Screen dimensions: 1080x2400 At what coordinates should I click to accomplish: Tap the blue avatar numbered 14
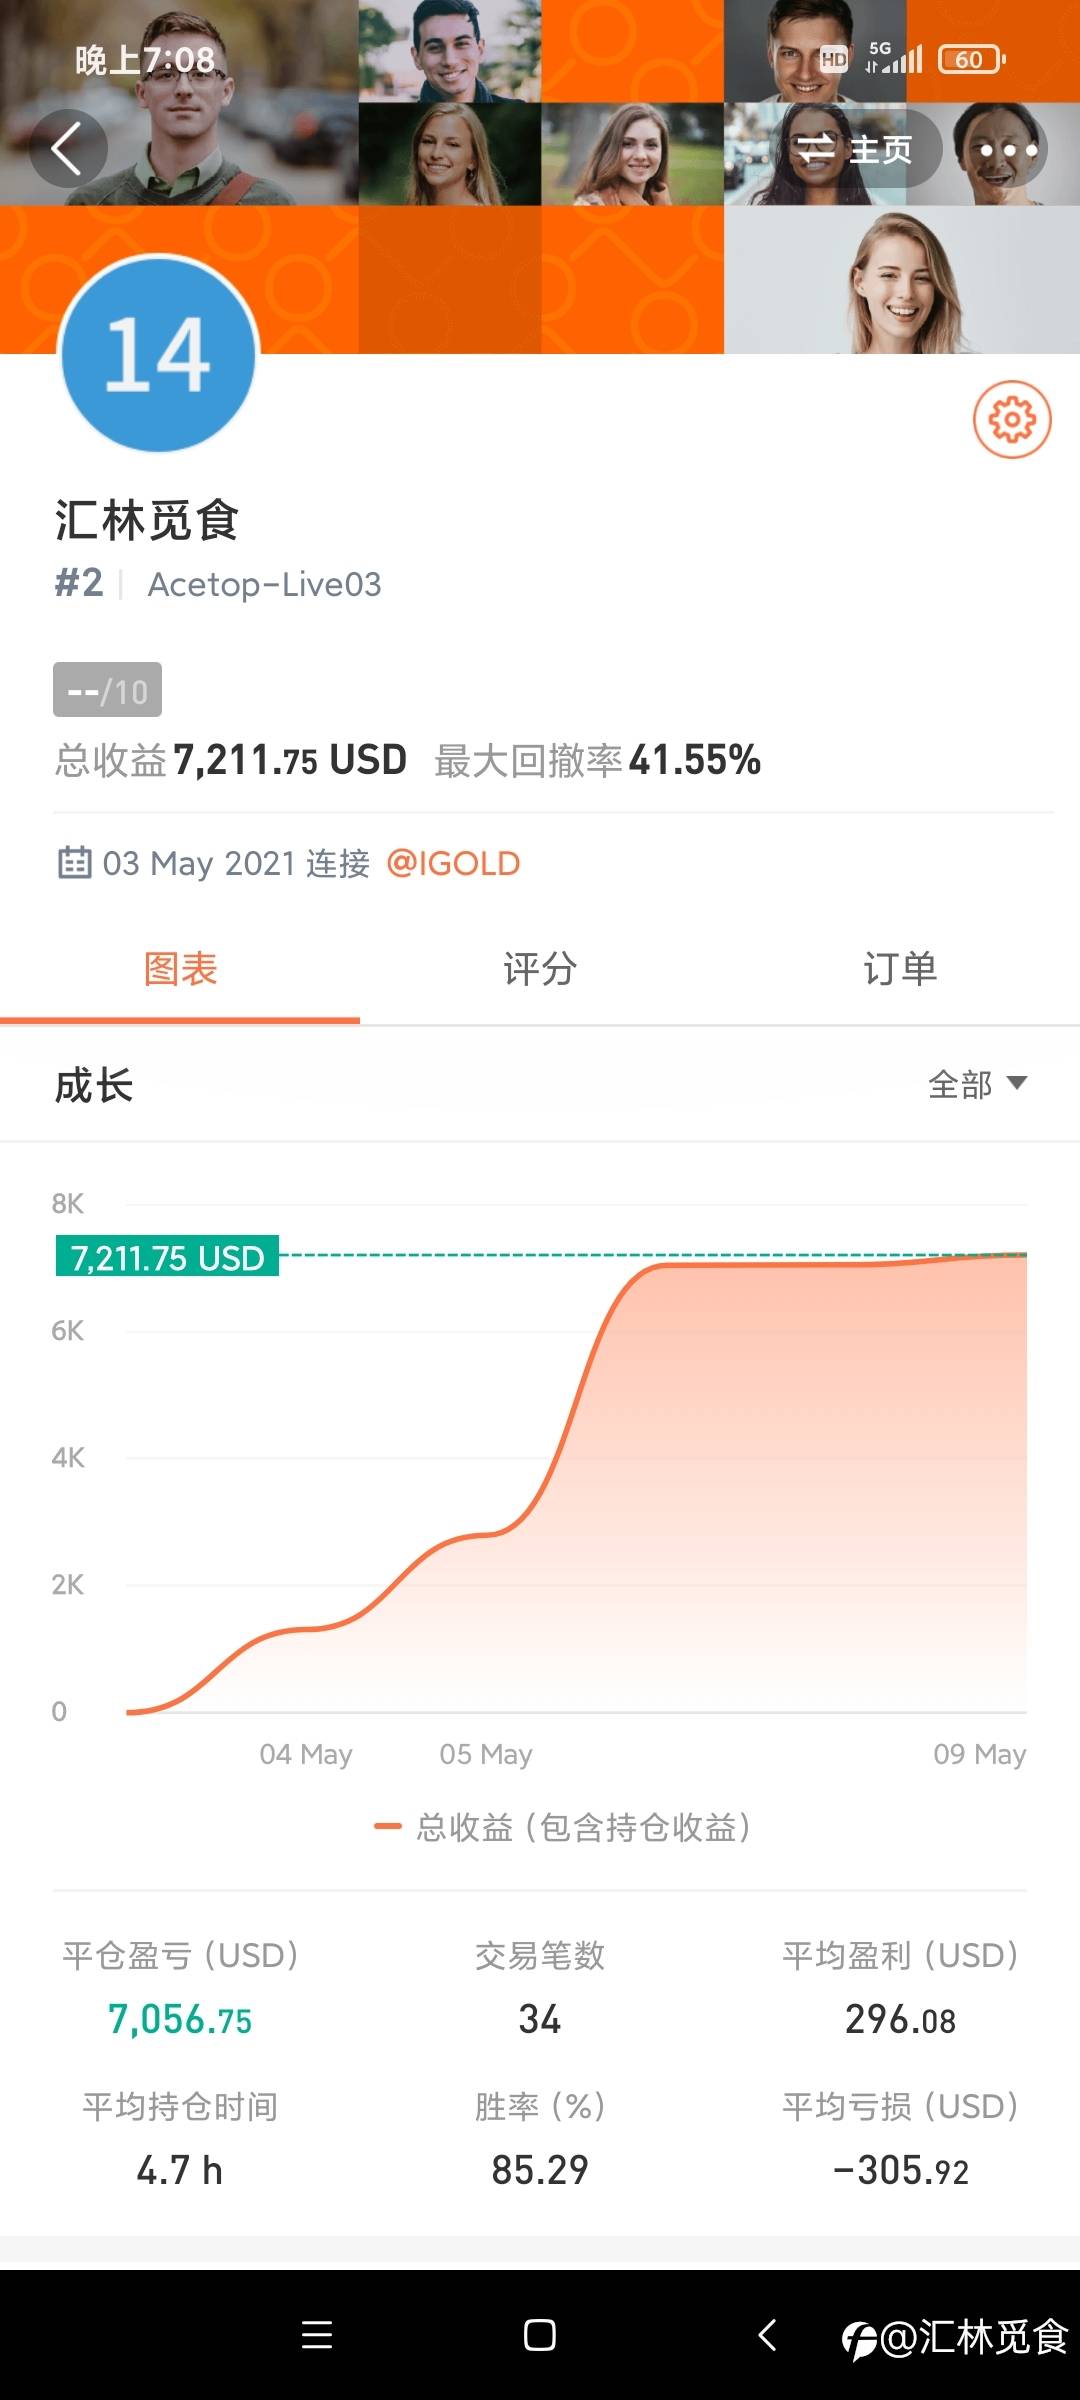(x=158, y=354)
